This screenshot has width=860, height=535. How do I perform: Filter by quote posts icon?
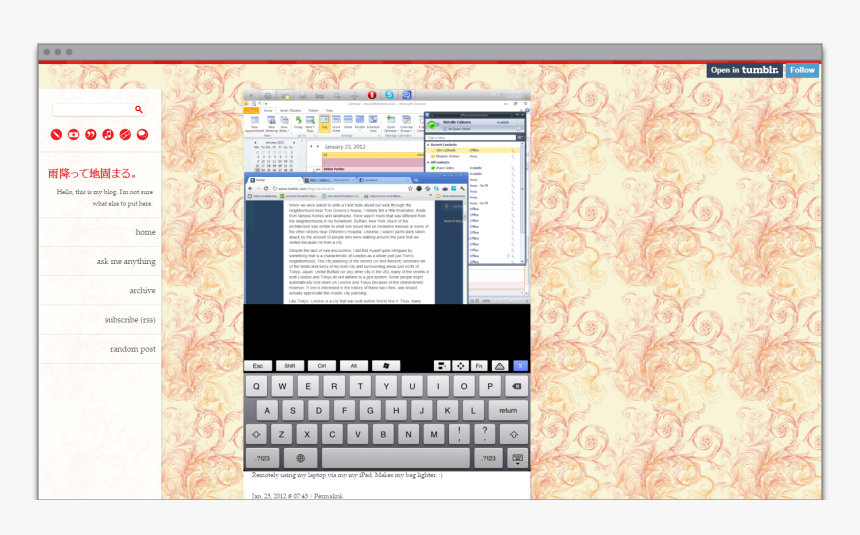(90, 134)
